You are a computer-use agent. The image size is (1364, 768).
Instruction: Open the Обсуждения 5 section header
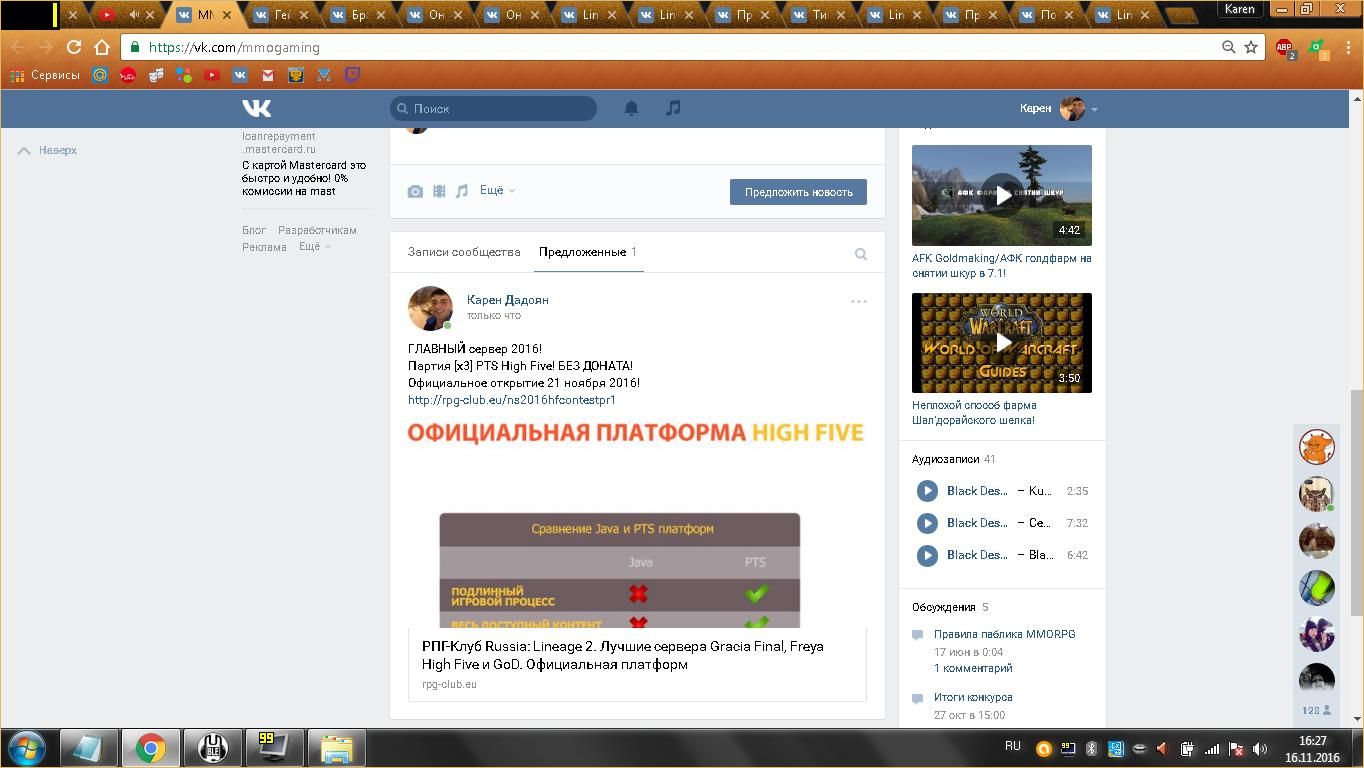[950, 607]
